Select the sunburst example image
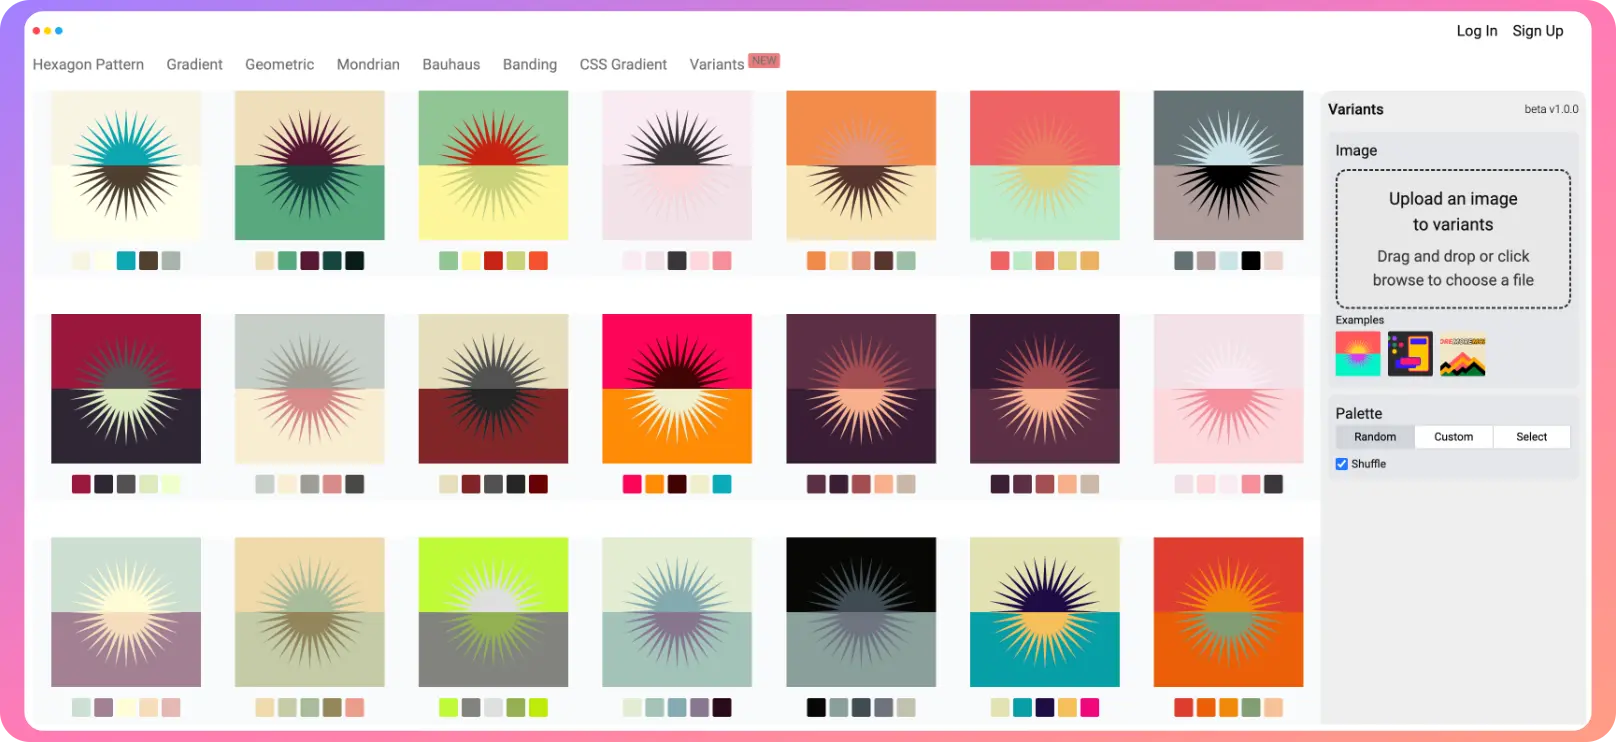The width and height of the screenshot is (1616, 742). [x=1357, y=354]
